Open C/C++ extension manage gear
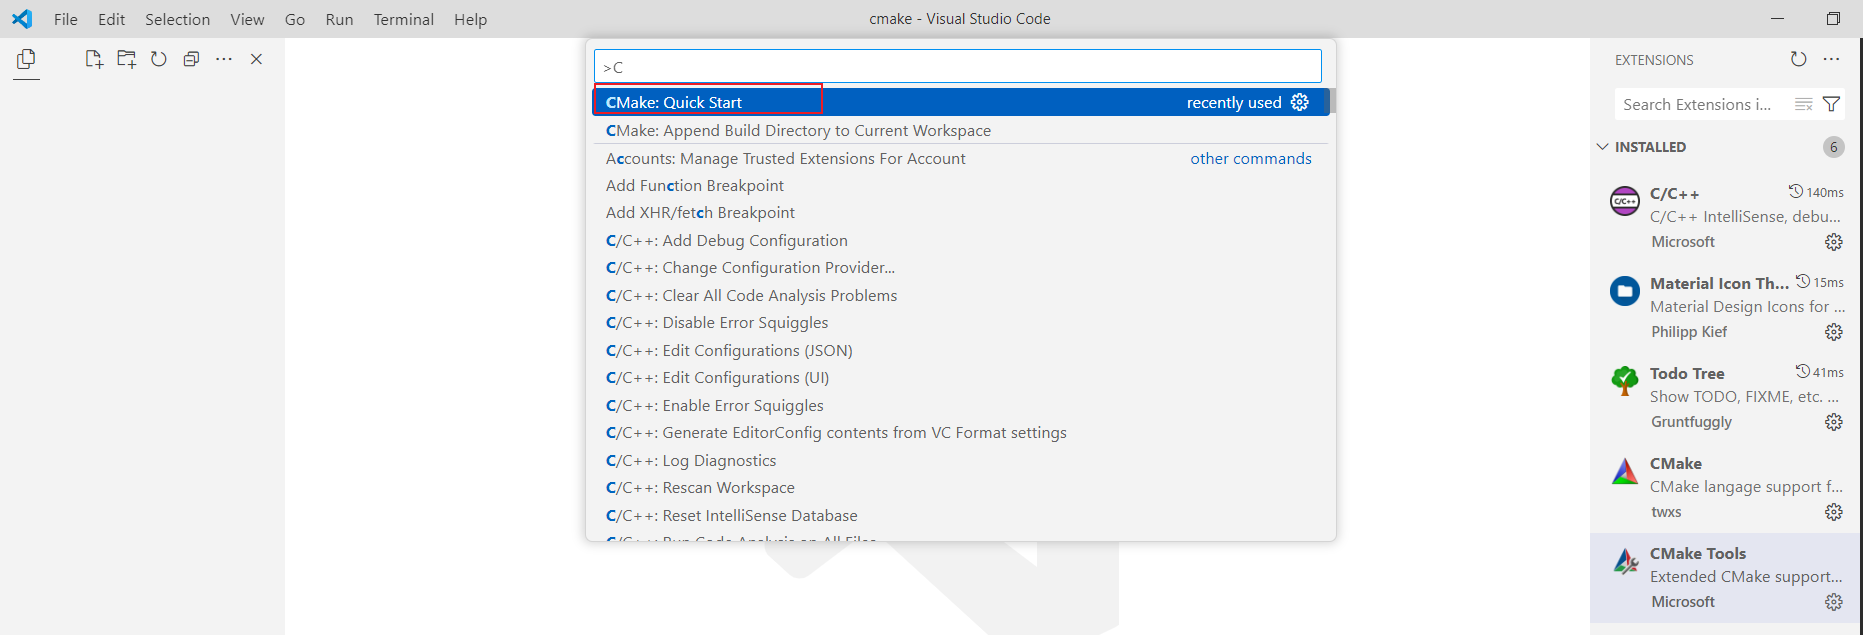The height and width of the screenshot is (635, 1863). (1833, 242)
